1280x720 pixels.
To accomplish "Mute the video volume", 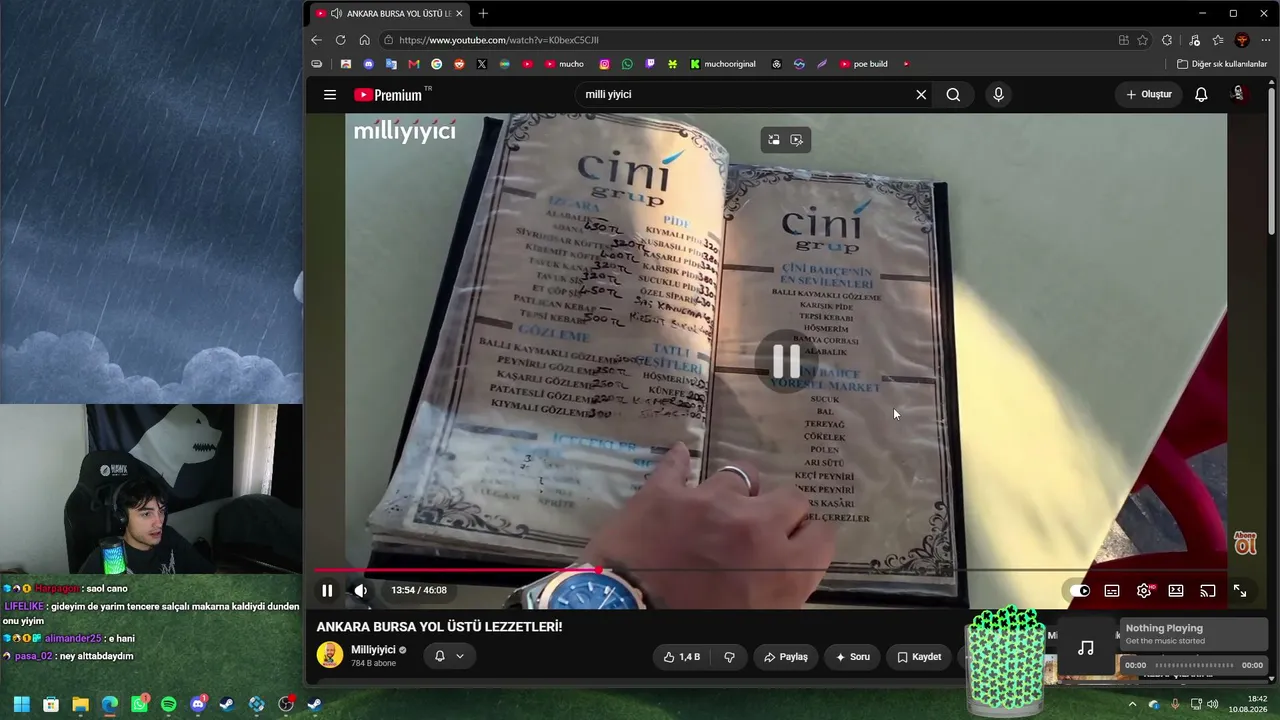I will 361,591.
